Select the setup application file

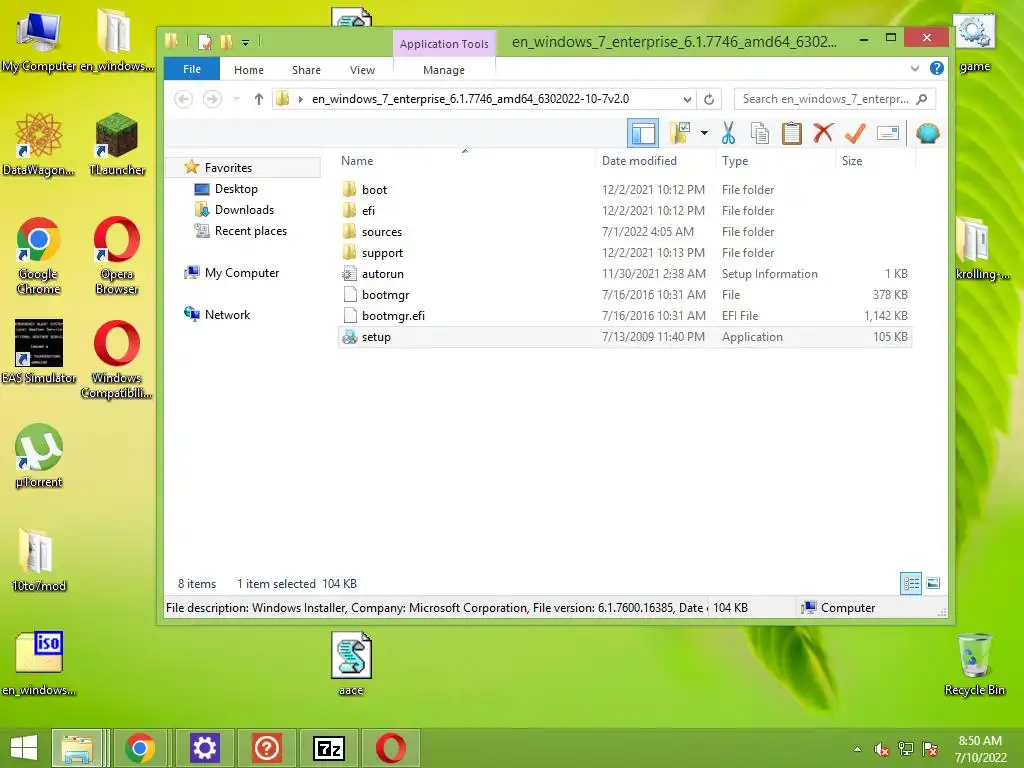tap(625, 337)
